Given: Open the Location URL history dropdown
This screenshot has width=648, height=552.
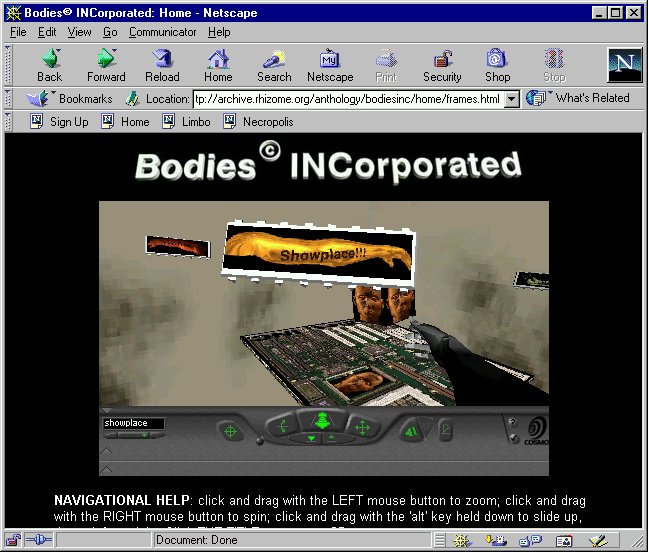Looking at the screenshot, I should click(512, 99).
